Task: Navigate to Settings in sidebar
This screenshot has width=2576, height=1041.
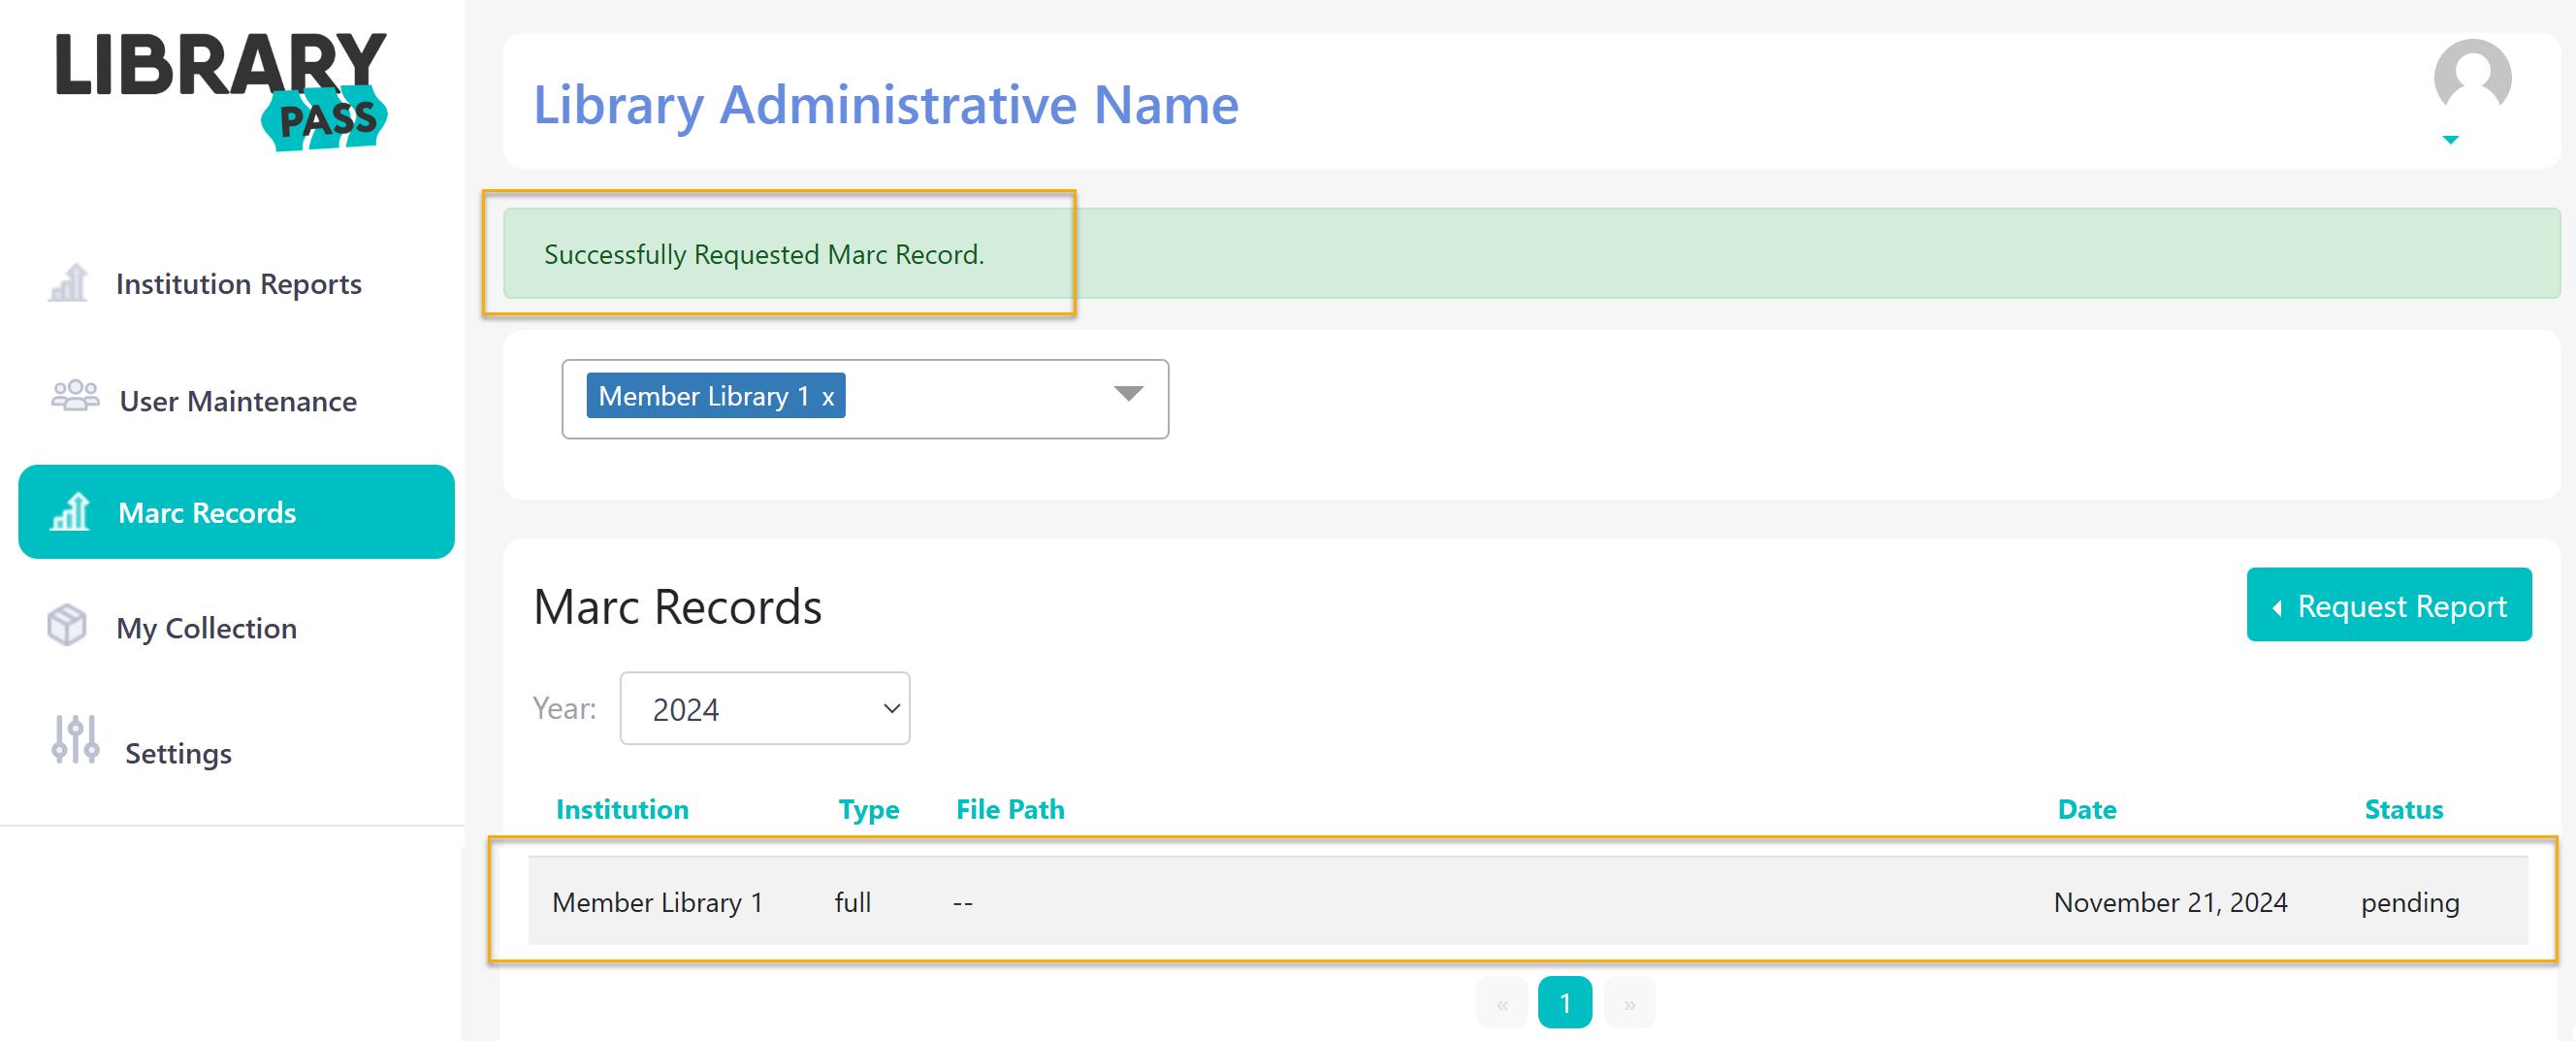Action: (x=178, y=753)
